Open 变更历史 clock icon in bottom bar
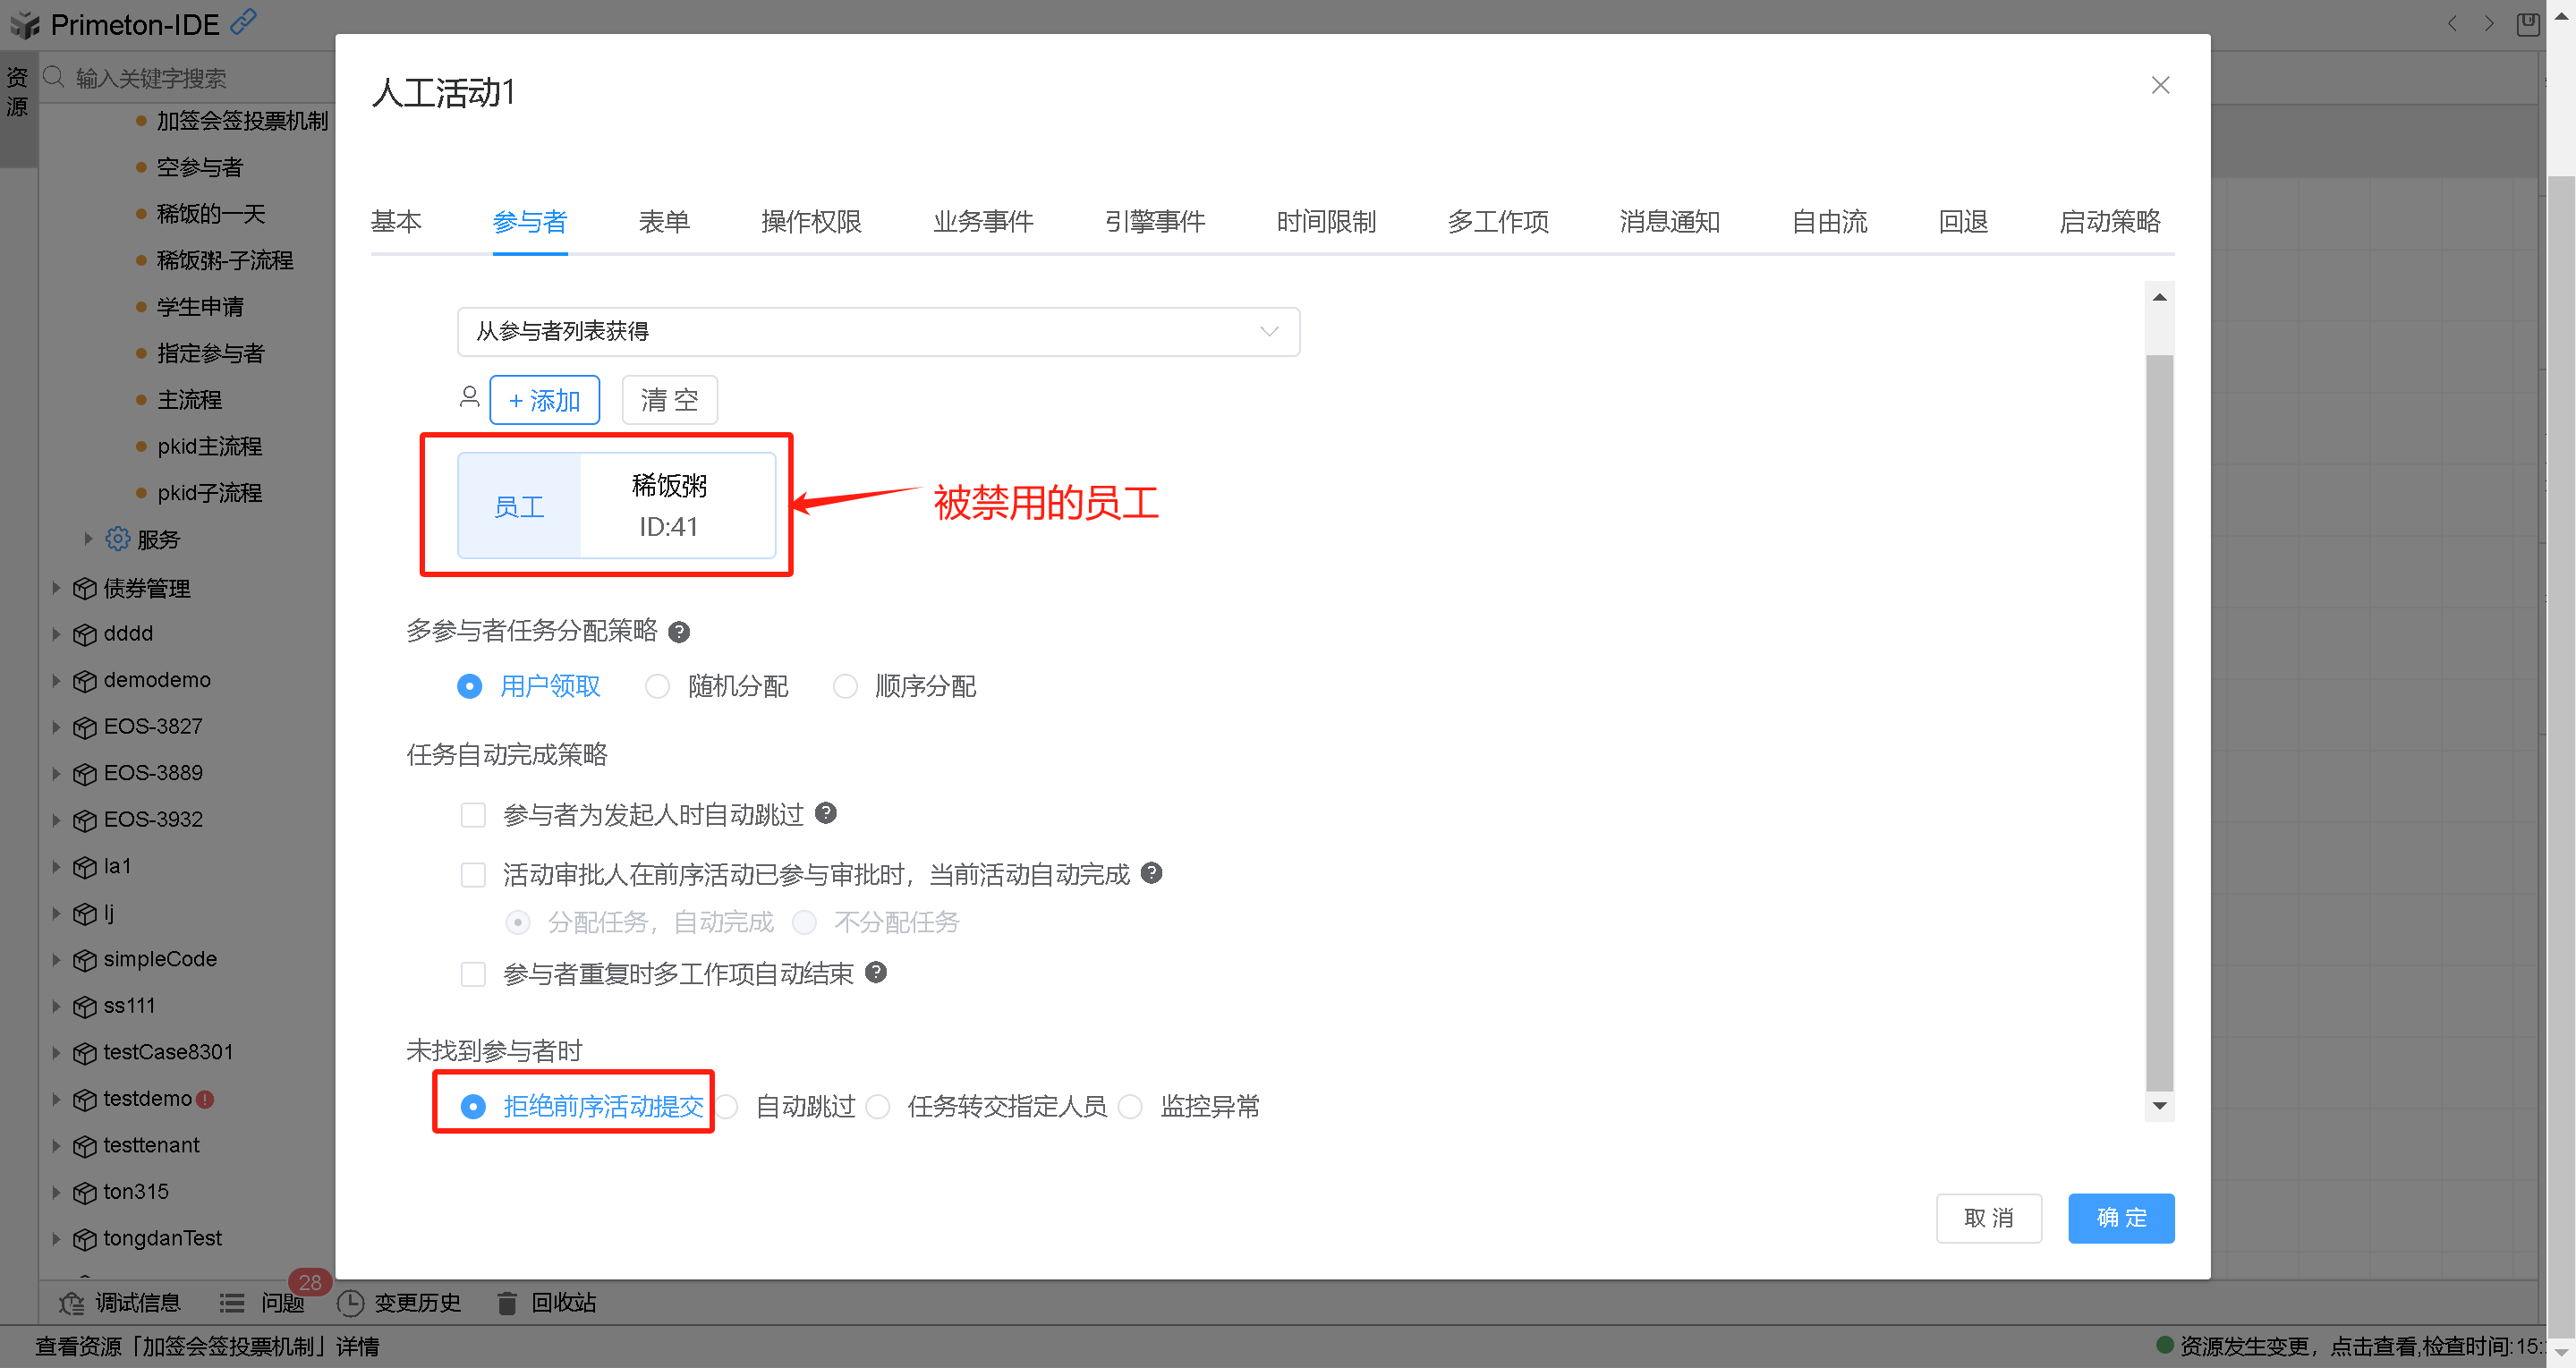 coord(350,1302)
